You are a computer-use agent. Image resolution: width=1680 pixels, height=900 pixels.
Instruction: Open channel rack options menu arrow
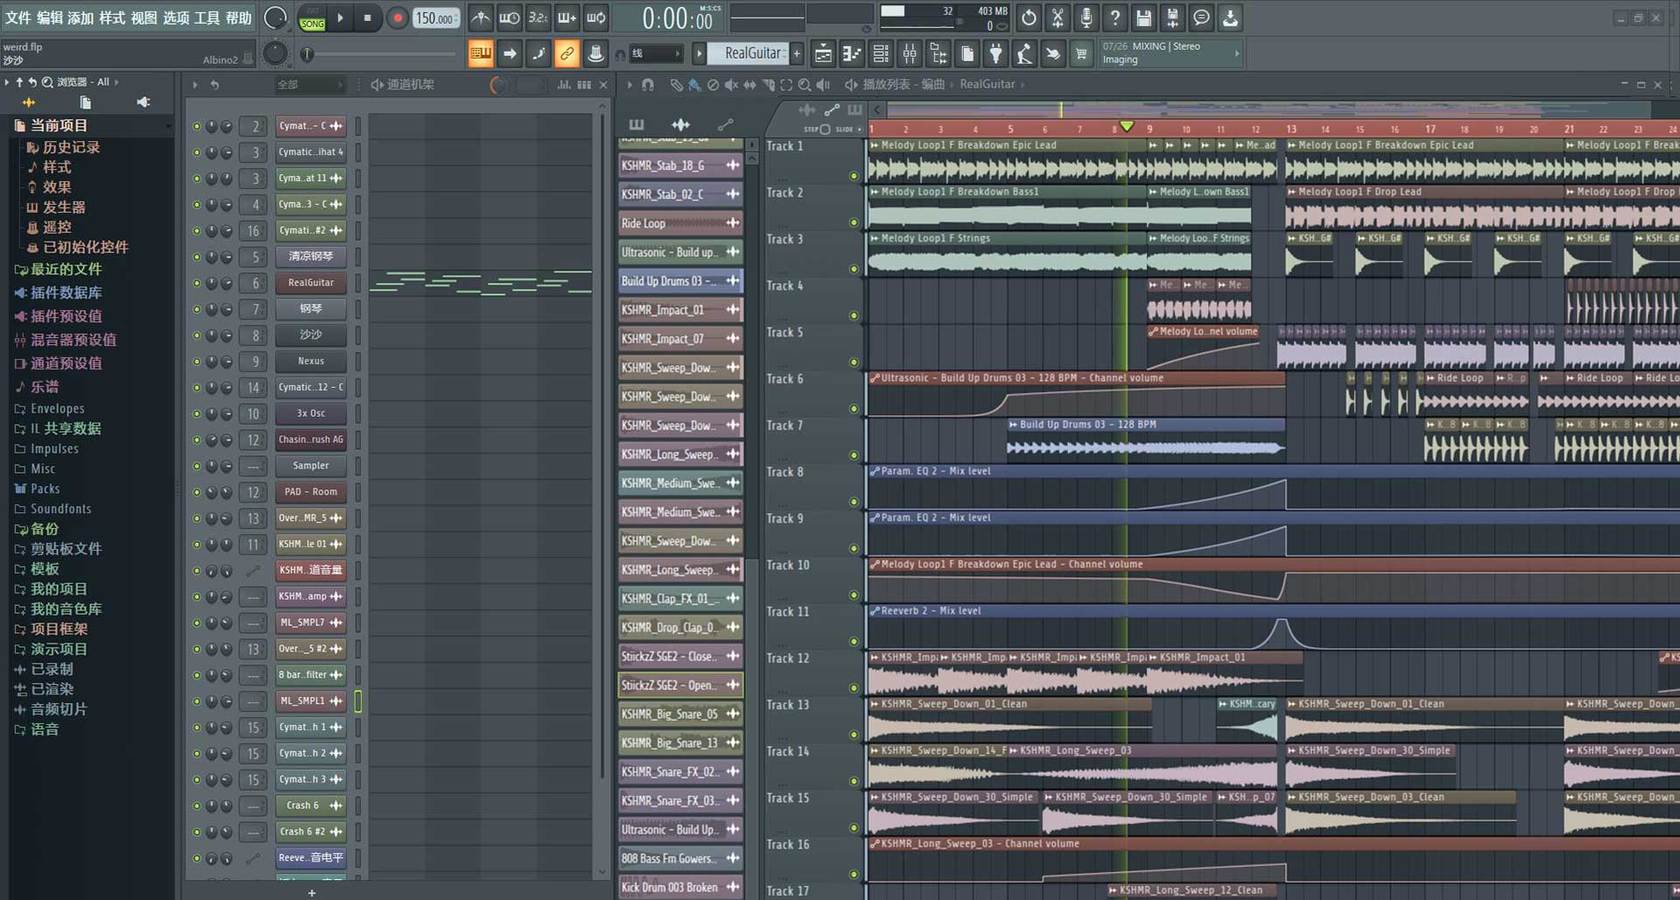point(195,85)
